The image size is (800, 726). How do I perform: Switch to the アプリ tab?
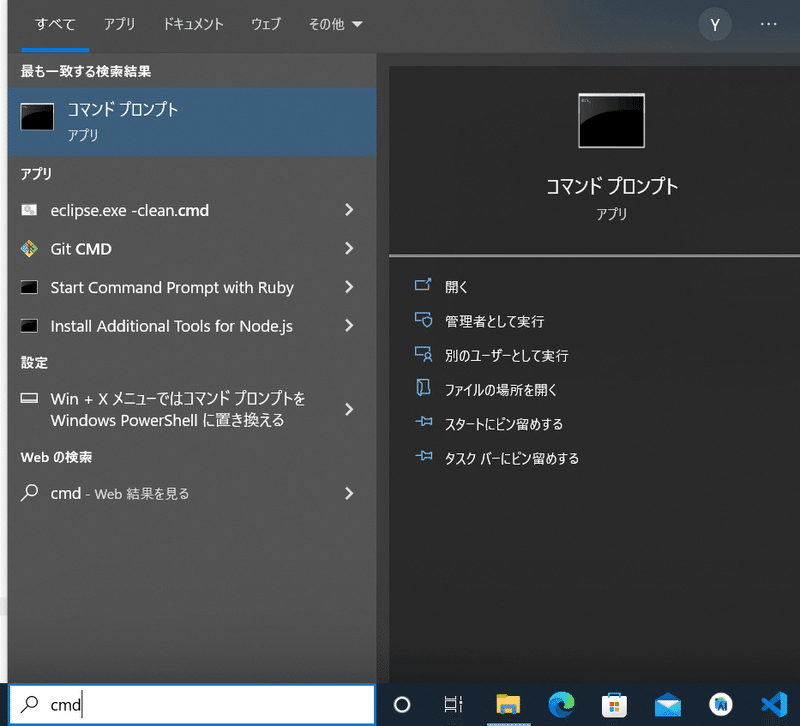click(119, 24)
